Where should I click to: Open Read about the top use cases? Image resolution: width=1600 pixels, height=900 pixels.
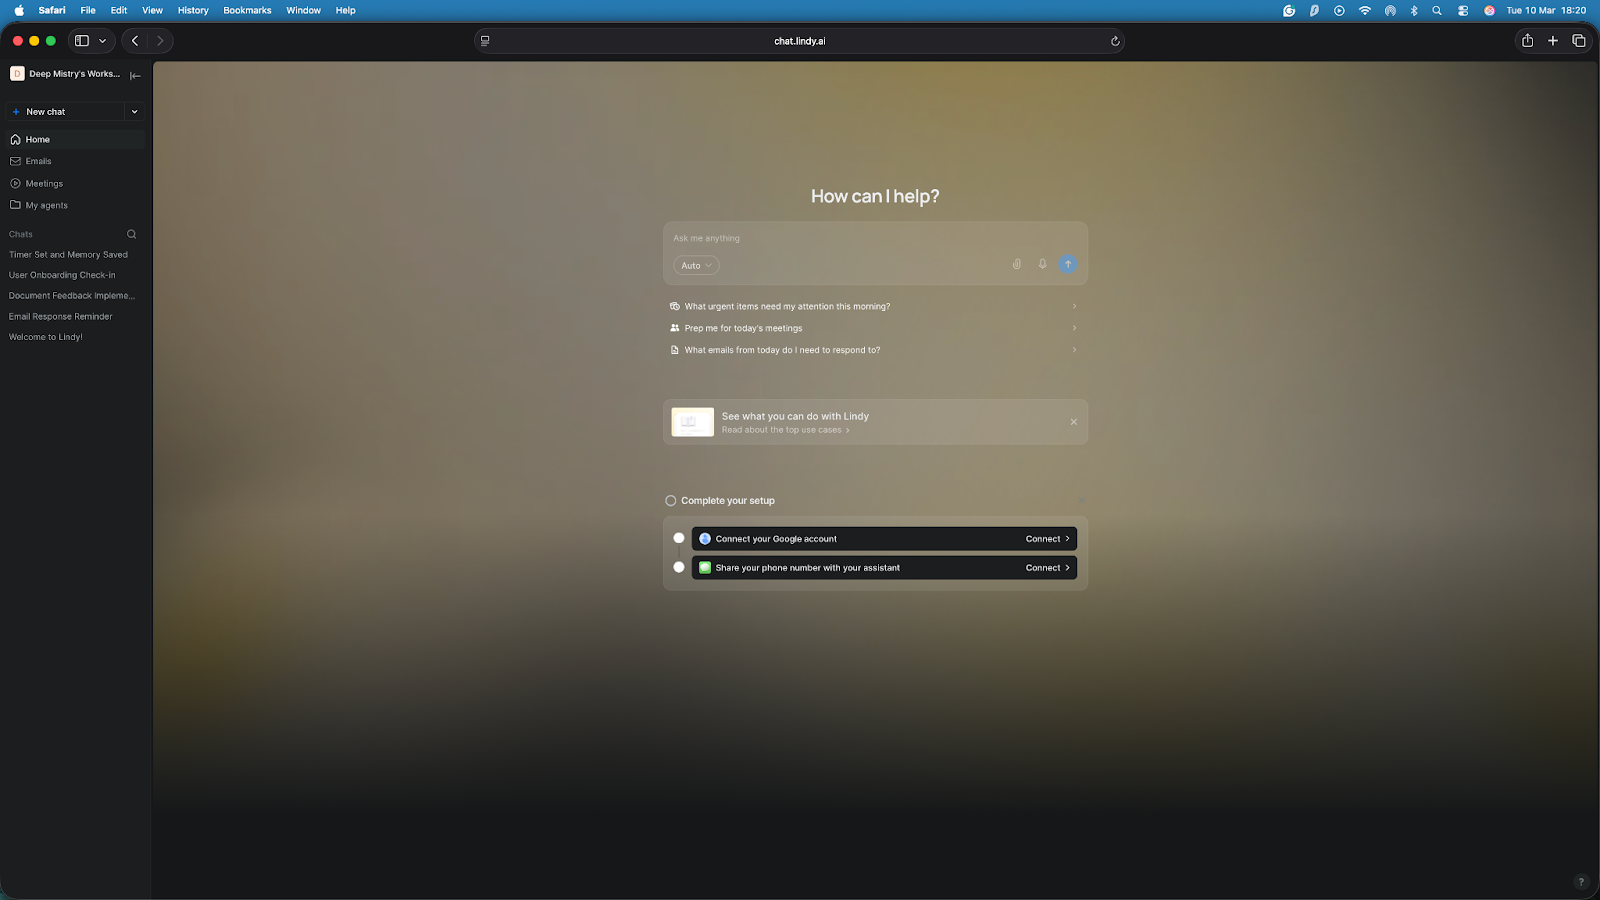tap(785, 431)
